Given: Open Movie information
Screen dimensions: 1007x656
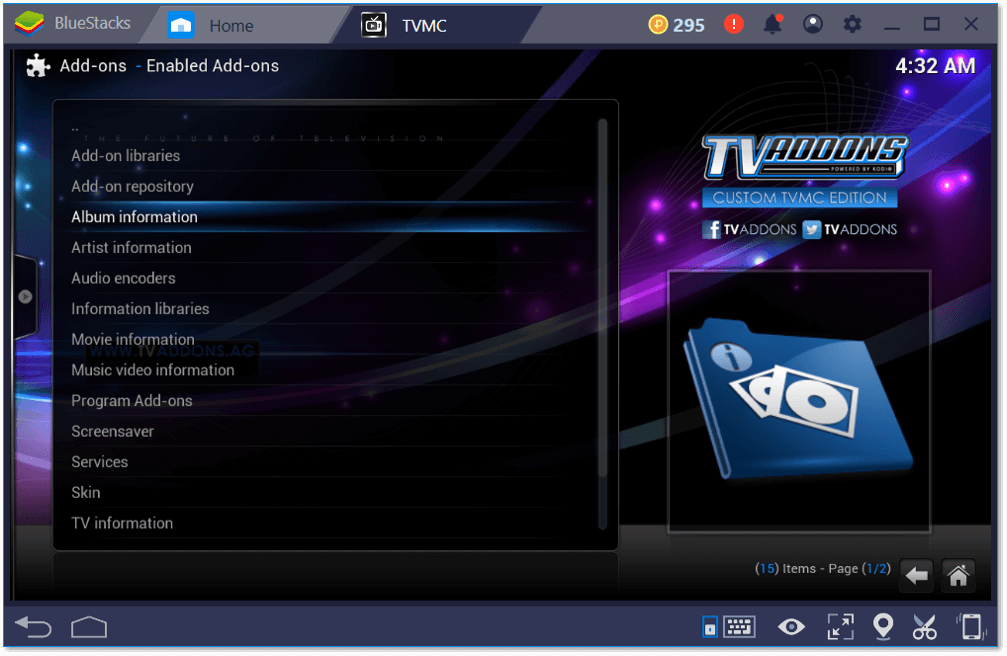Looking at the screenshot, I should pos(328,339).
